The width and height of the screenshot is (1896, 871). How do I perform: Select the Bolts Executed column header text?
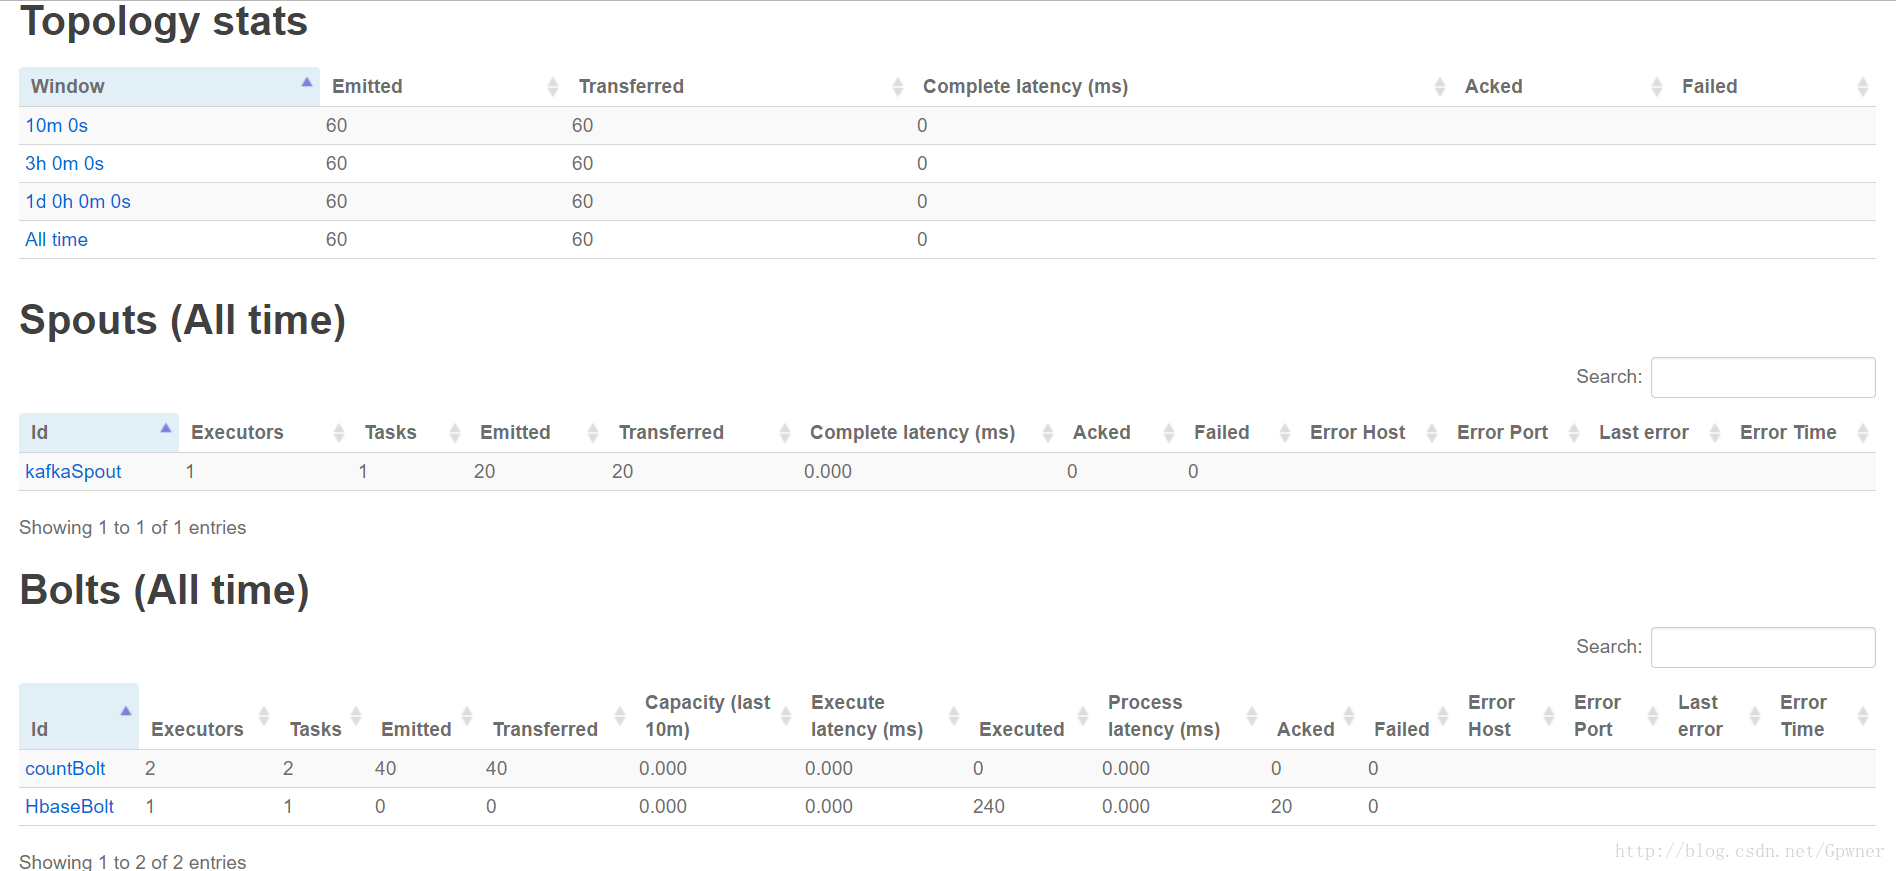click(x=1021, y=730)
